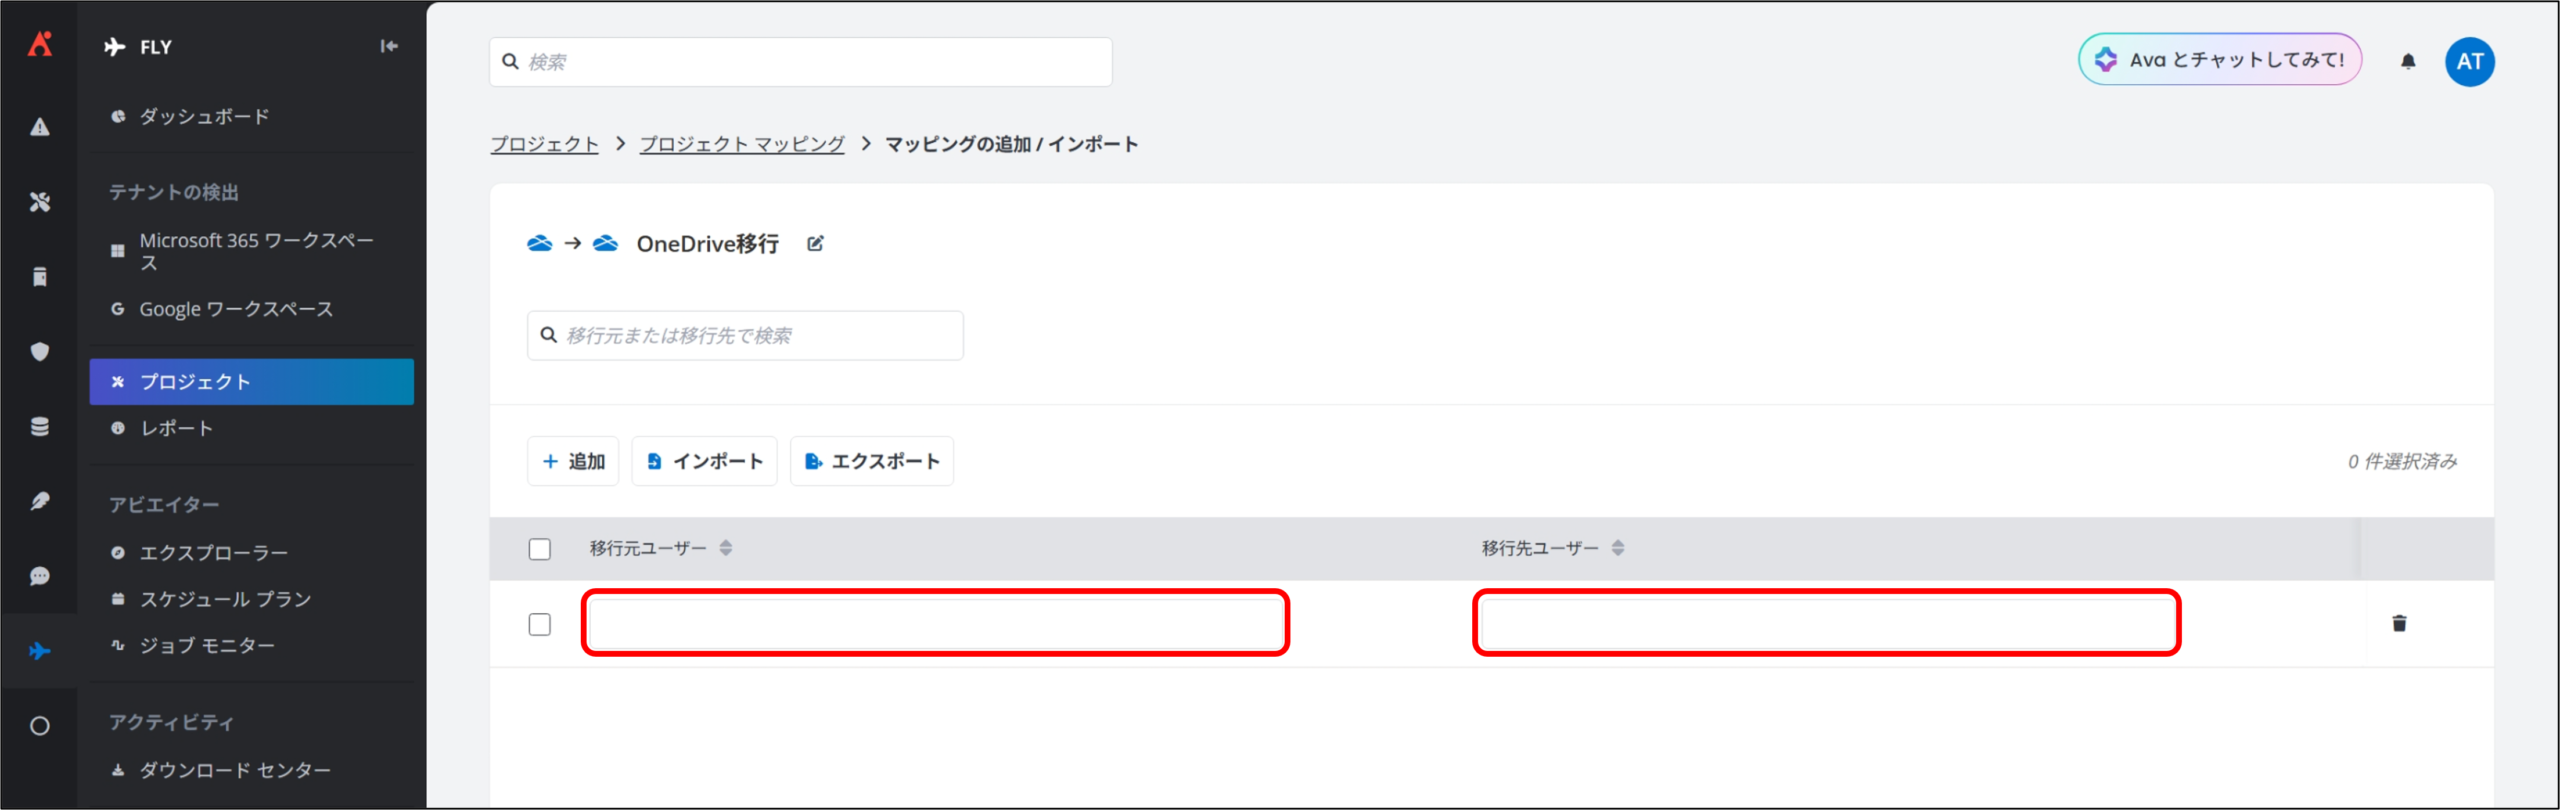Viewport: 2560px width, 810px height.
Task: Open the プロジェクト menu item
Action: [x=252, y=382]
